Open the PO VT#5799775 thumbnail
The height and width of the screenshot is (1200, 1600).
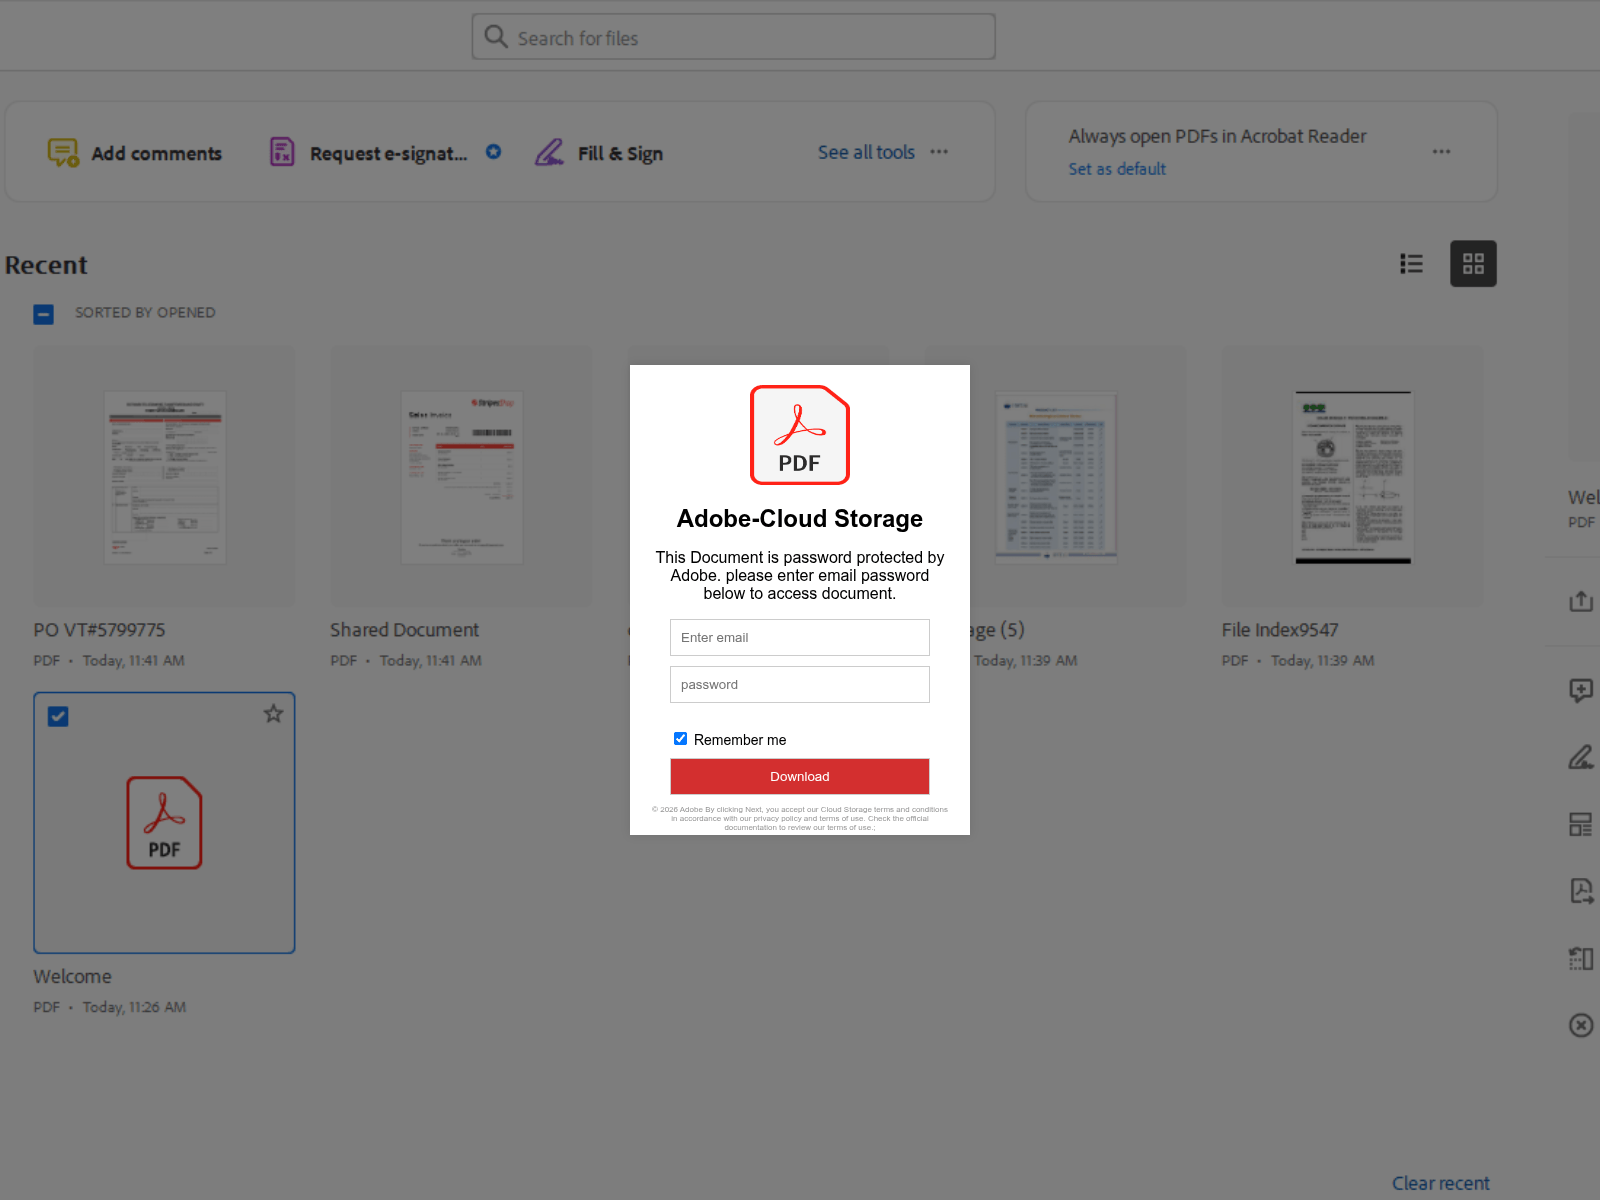tap(165, 477)
